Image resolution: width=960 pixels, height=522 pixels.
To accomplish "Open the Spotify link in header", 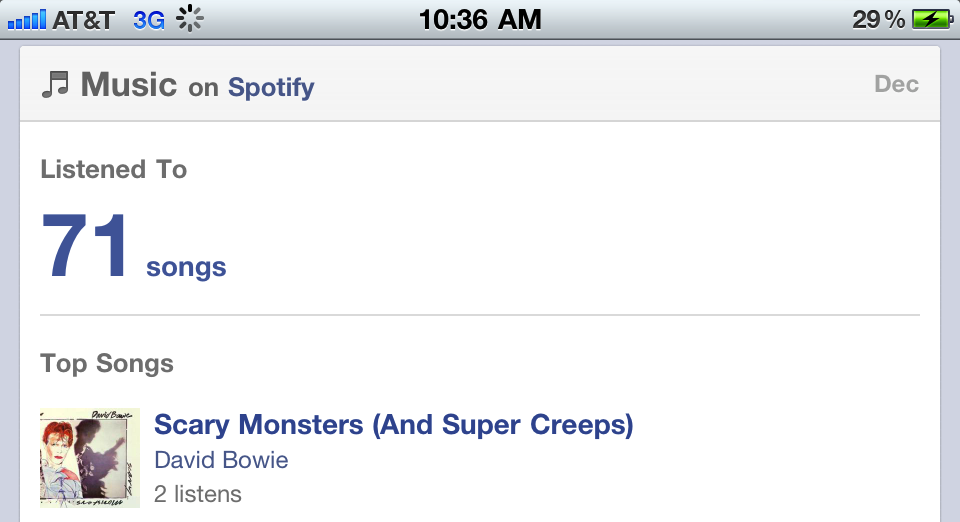I will [x=271, y=87].
